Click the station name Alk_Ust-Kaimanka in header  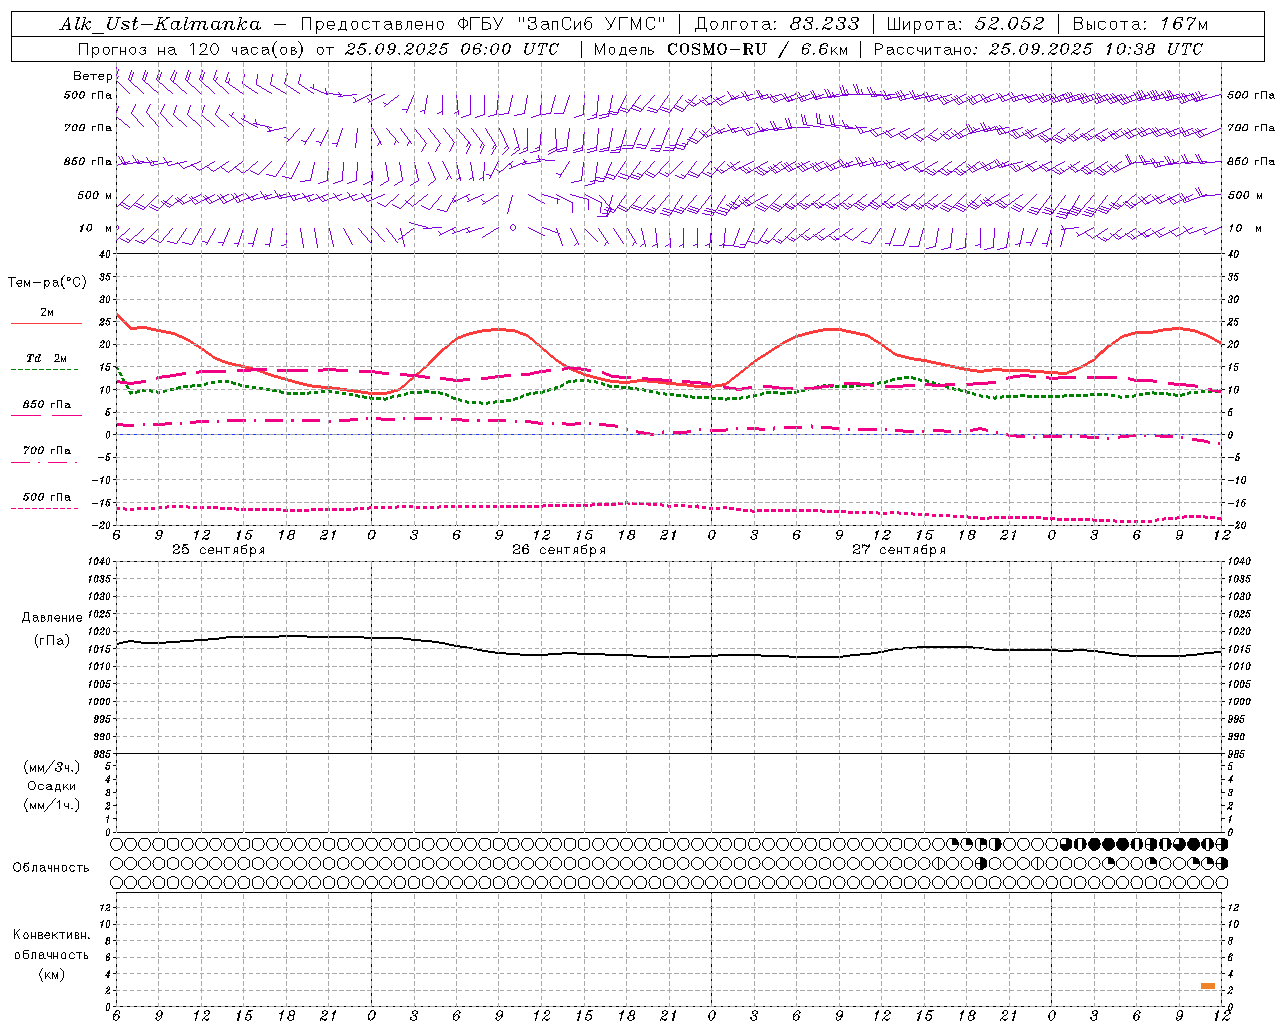point(160,24)
